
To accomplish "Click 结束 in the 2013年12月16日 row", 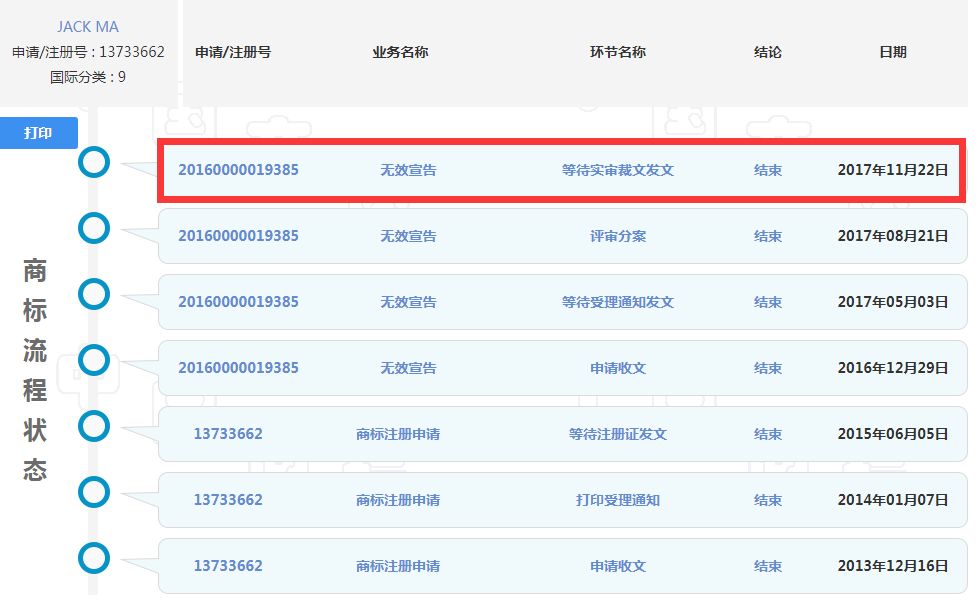I will [767, 566].
